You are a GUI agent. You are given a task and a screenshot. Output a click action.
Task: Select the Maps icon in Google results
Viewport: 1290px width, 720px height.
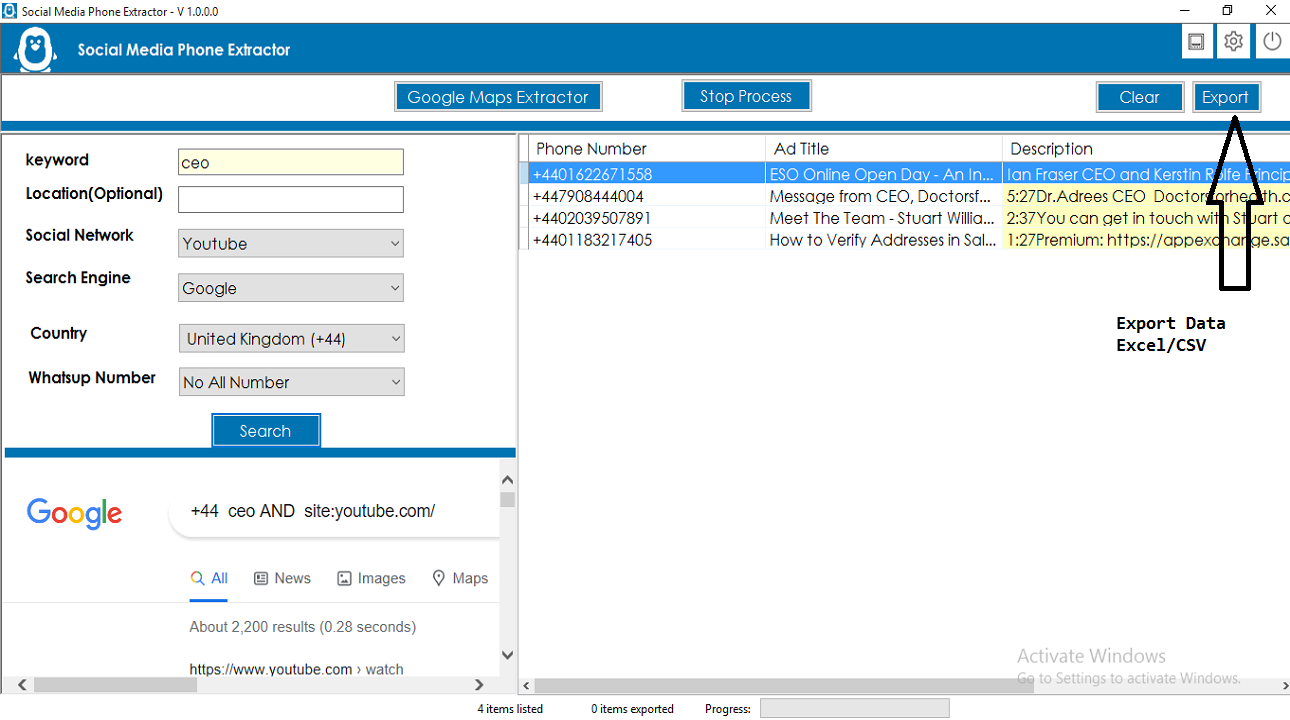pos(460,578)
